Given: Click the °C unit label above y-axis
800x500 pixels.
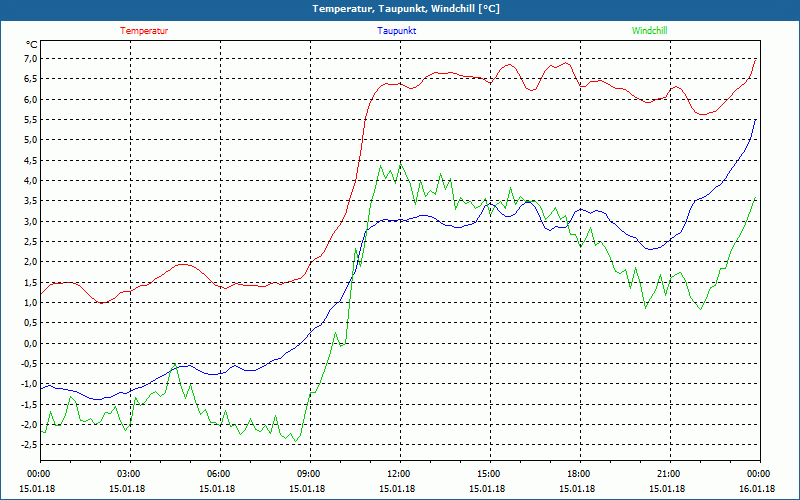Looking at the screenshot, I should coord(32,45).
